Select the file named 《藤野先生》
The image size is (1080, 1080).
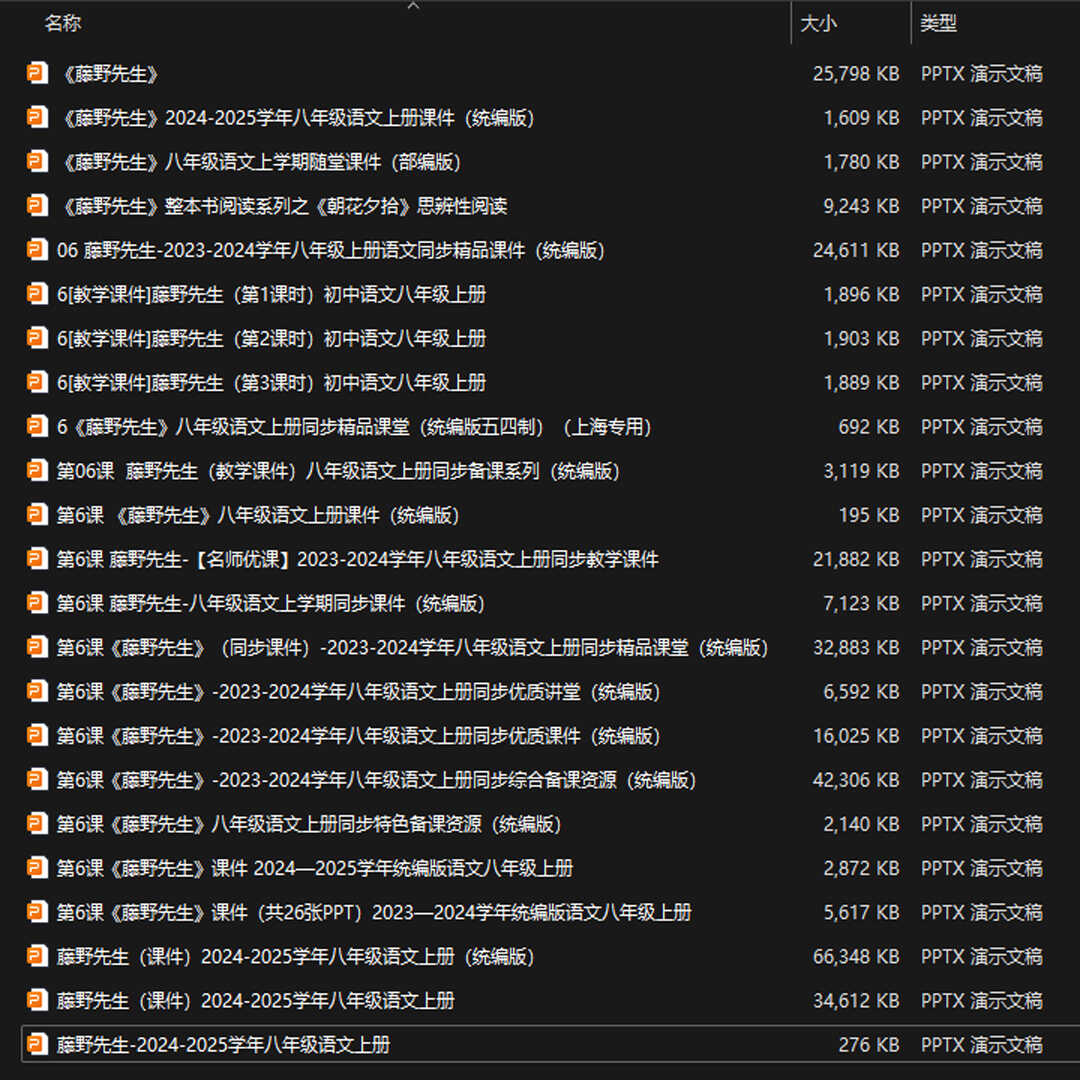[110, 74]
